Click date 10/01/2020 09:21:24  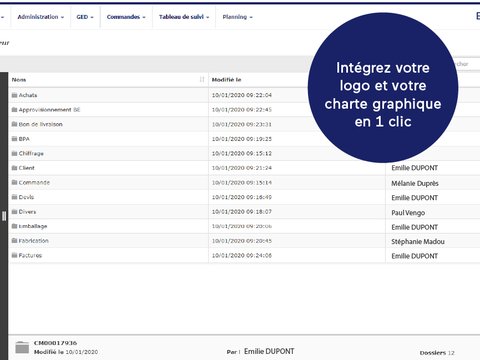[242, 168]
